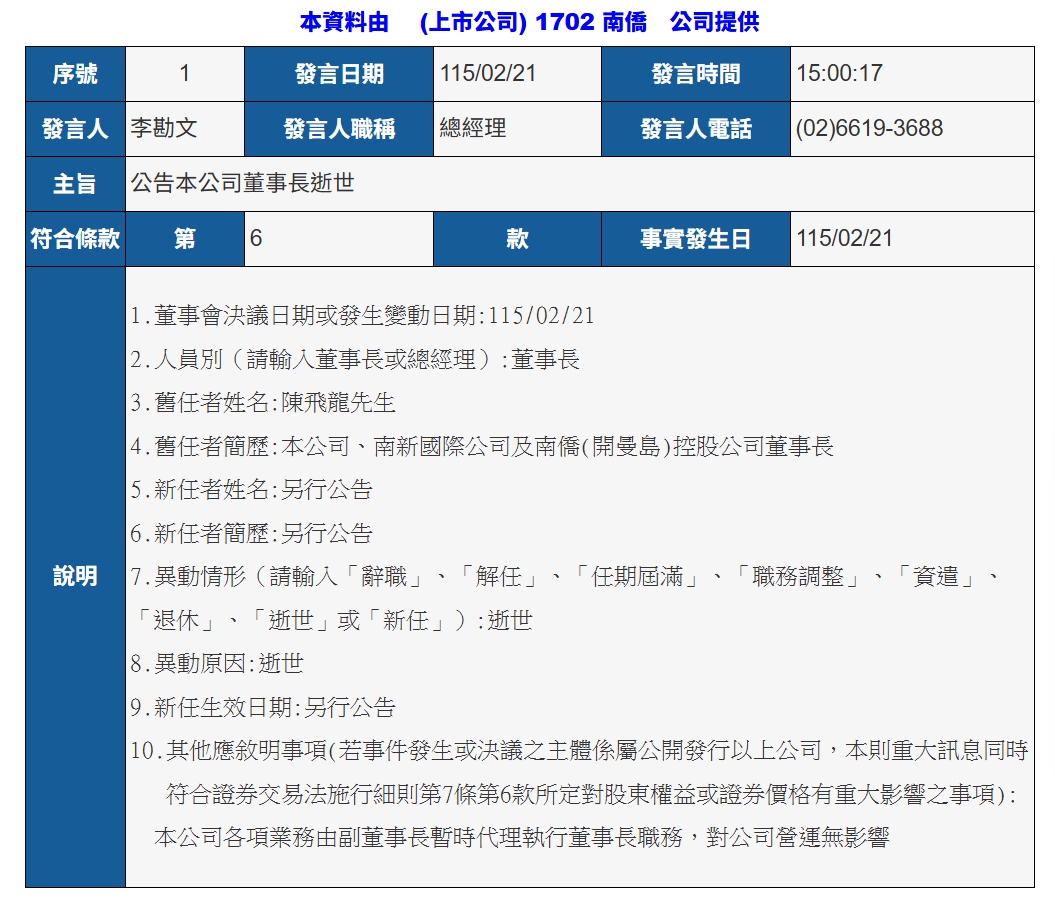Click the phone number (02)6619-3688

[869, 128]
